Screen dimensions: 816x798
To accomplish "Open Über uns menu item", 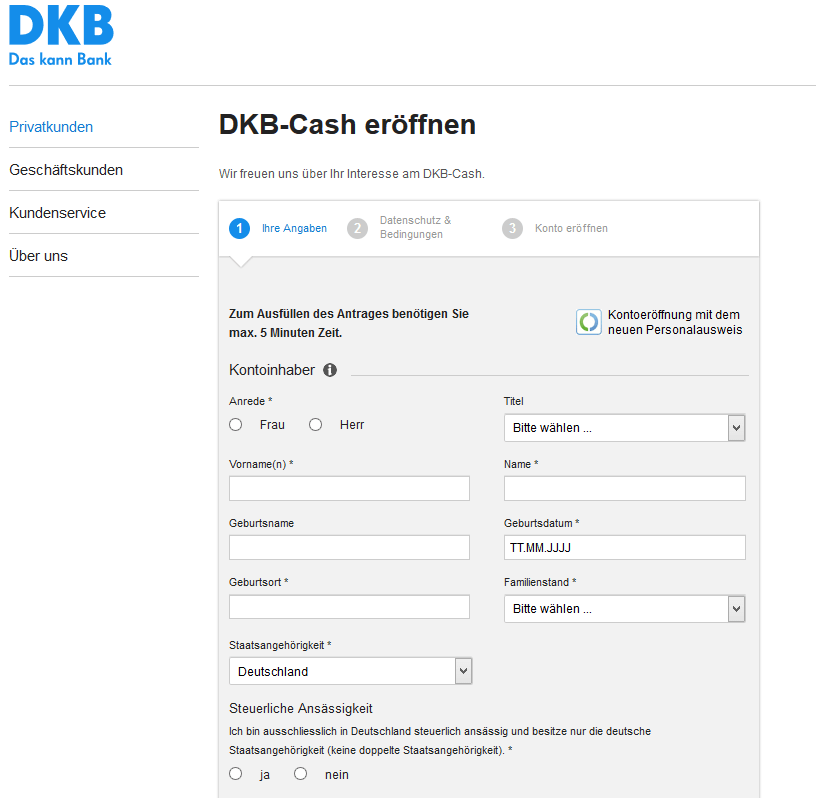I will (39, 256).
